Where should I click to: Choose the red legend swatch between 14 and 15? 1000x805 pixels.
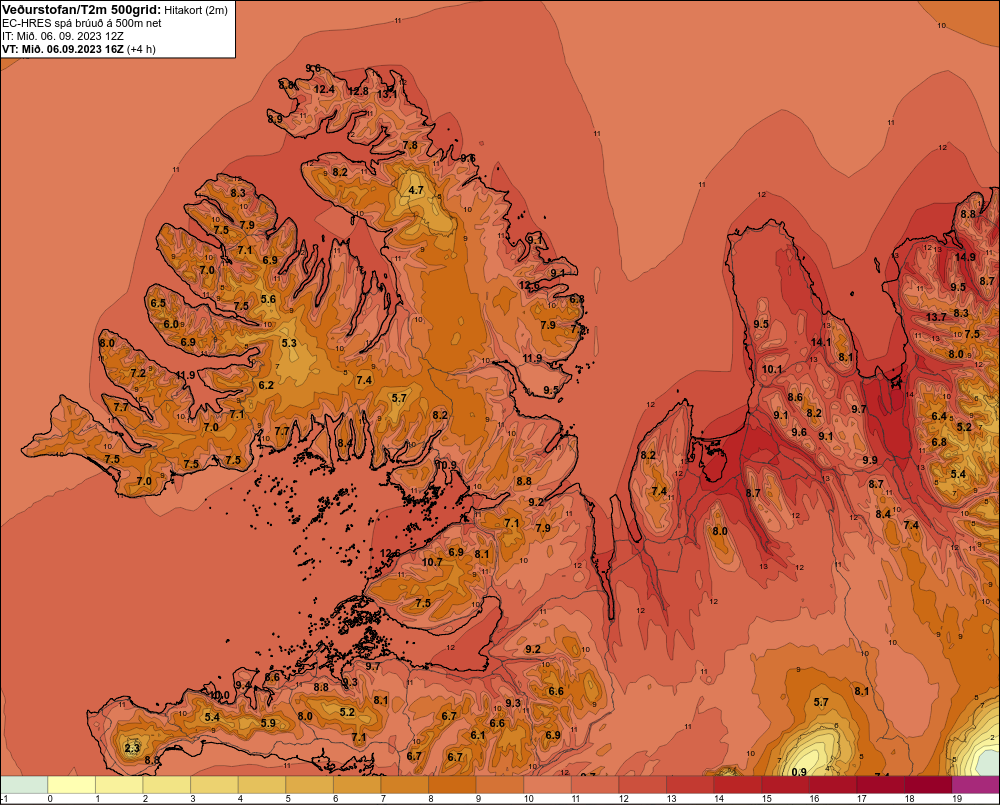pyautogui.click(x=739, y=784)
